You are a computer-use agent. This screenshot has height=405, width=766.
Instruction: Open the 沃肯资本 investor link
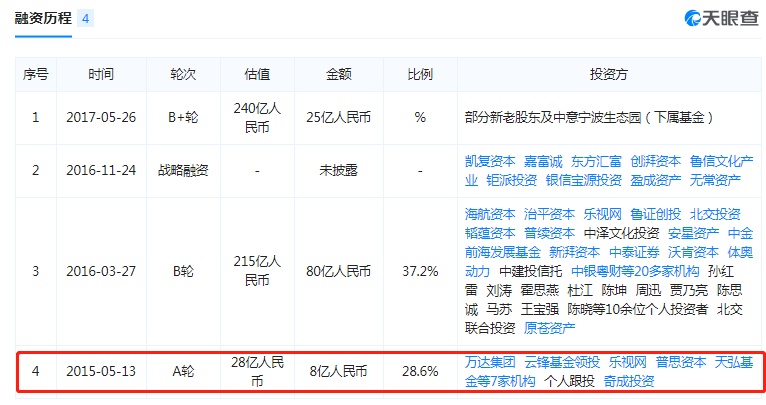point(693,252)
